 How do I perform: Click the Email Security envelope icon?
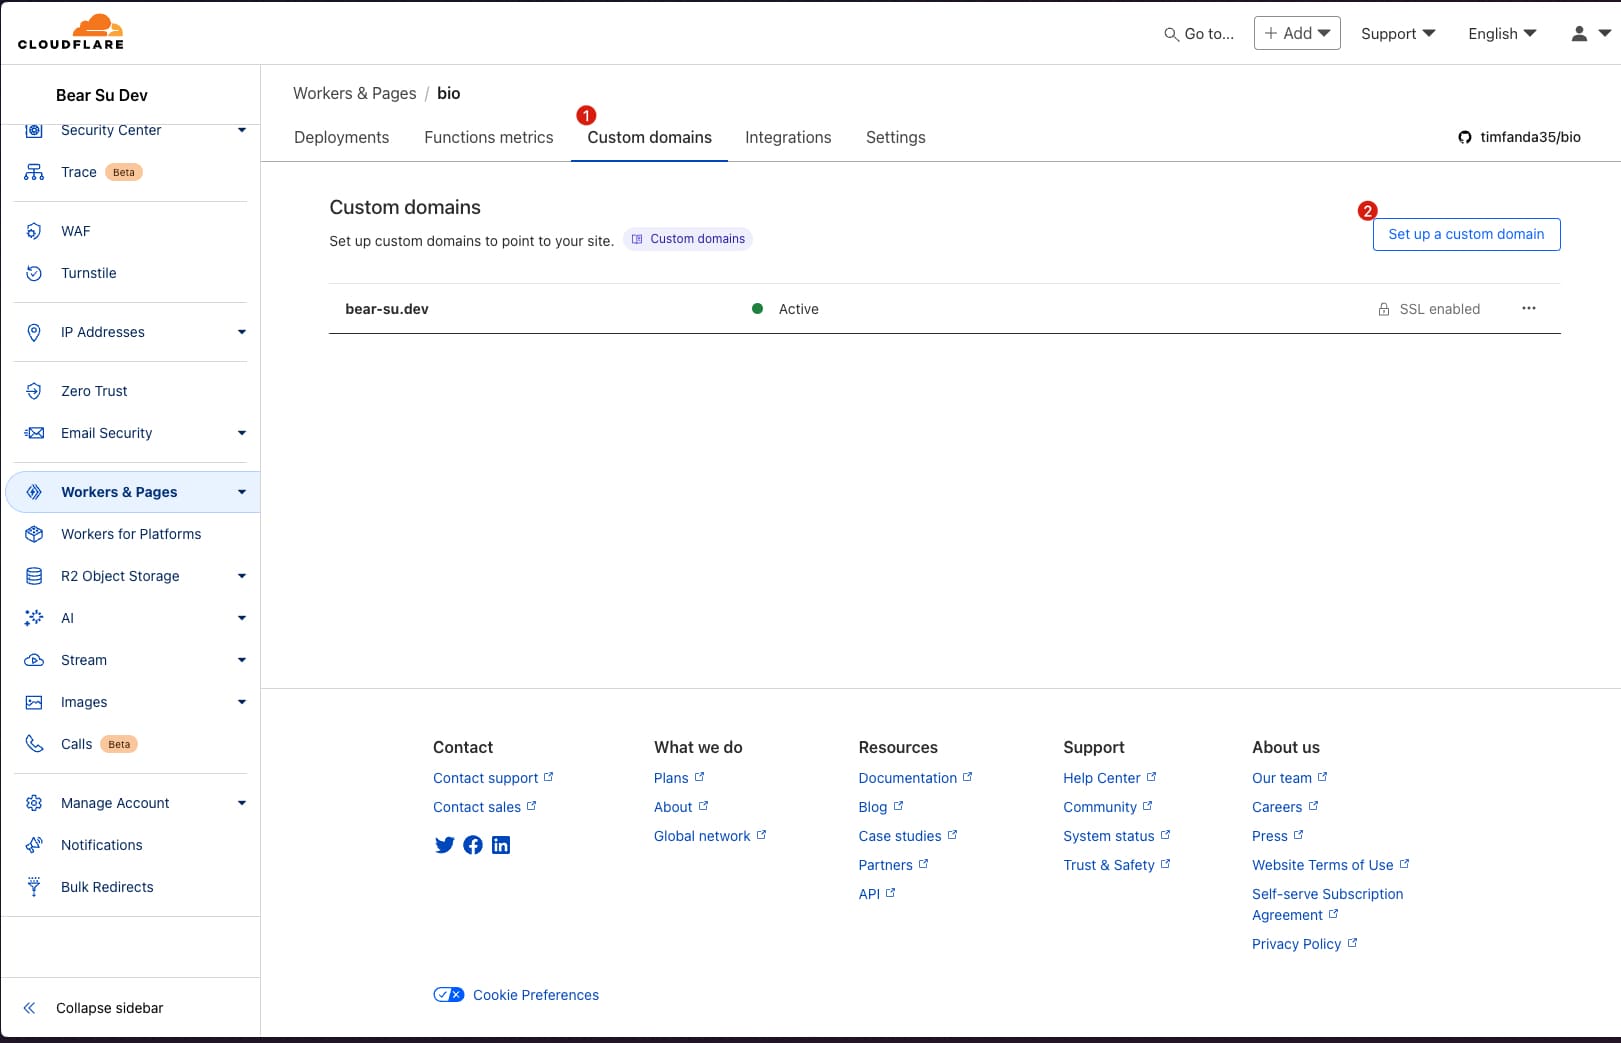(34, 433)
